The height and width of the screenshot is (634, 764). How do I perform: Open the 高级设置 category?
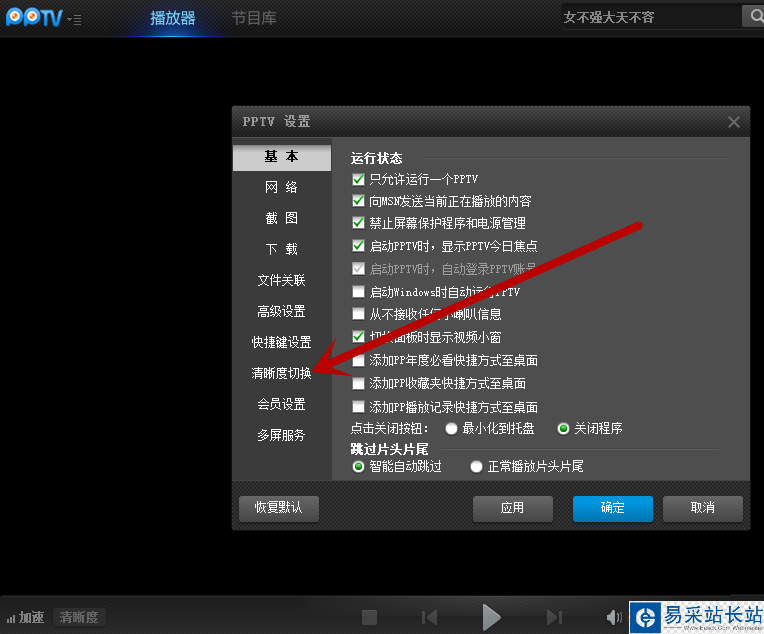click(x=282, y=311)
